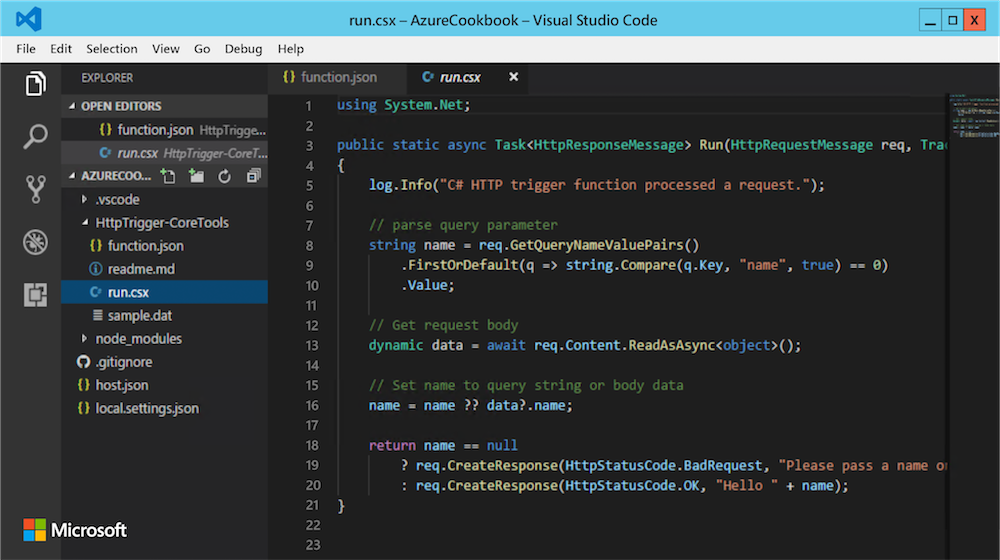
Task: Open the Source Control view
Action: [36, 189]
